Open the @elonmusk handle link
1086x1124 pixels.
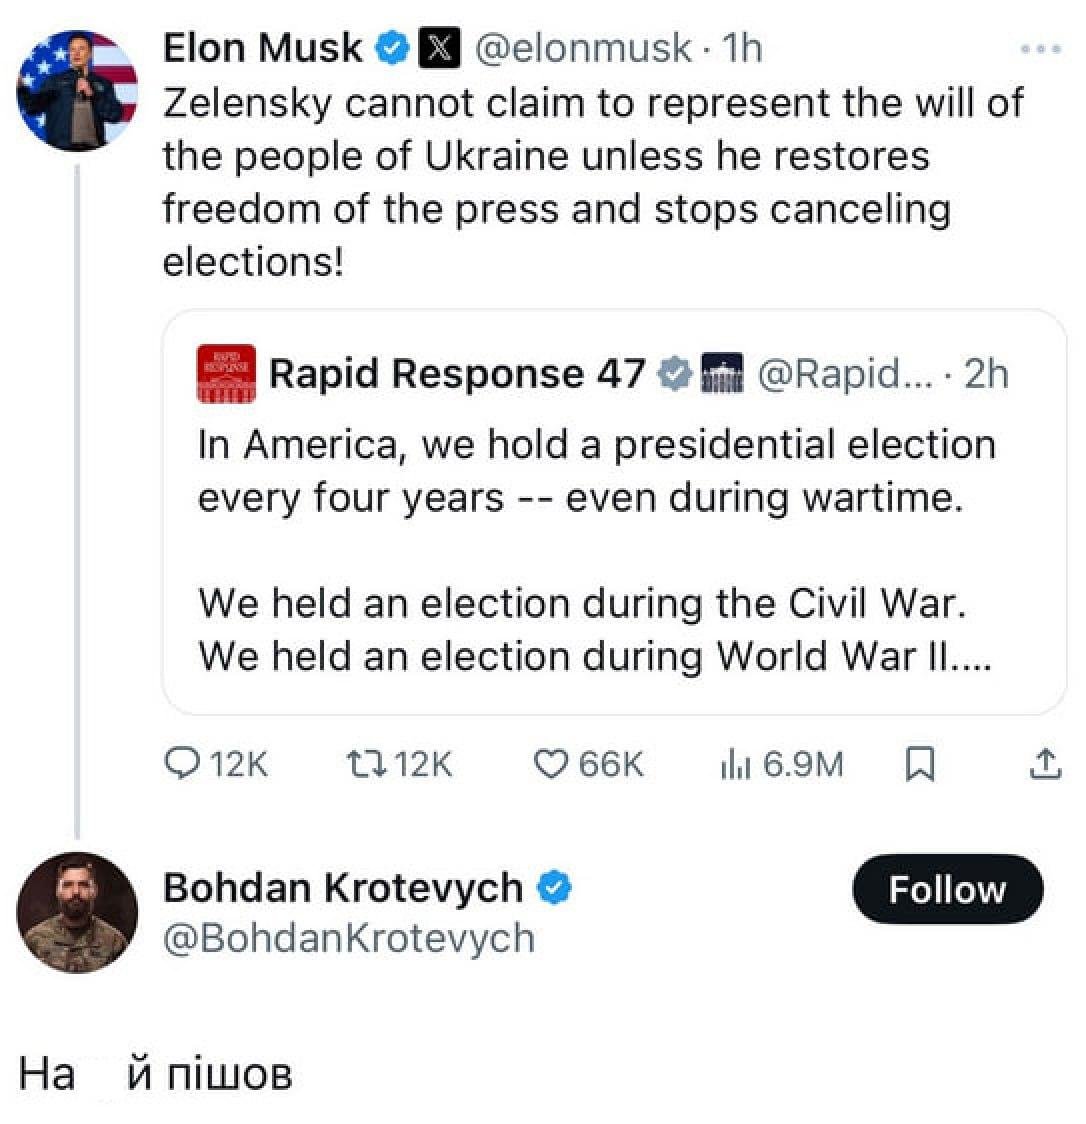click(x=582, y=48)
